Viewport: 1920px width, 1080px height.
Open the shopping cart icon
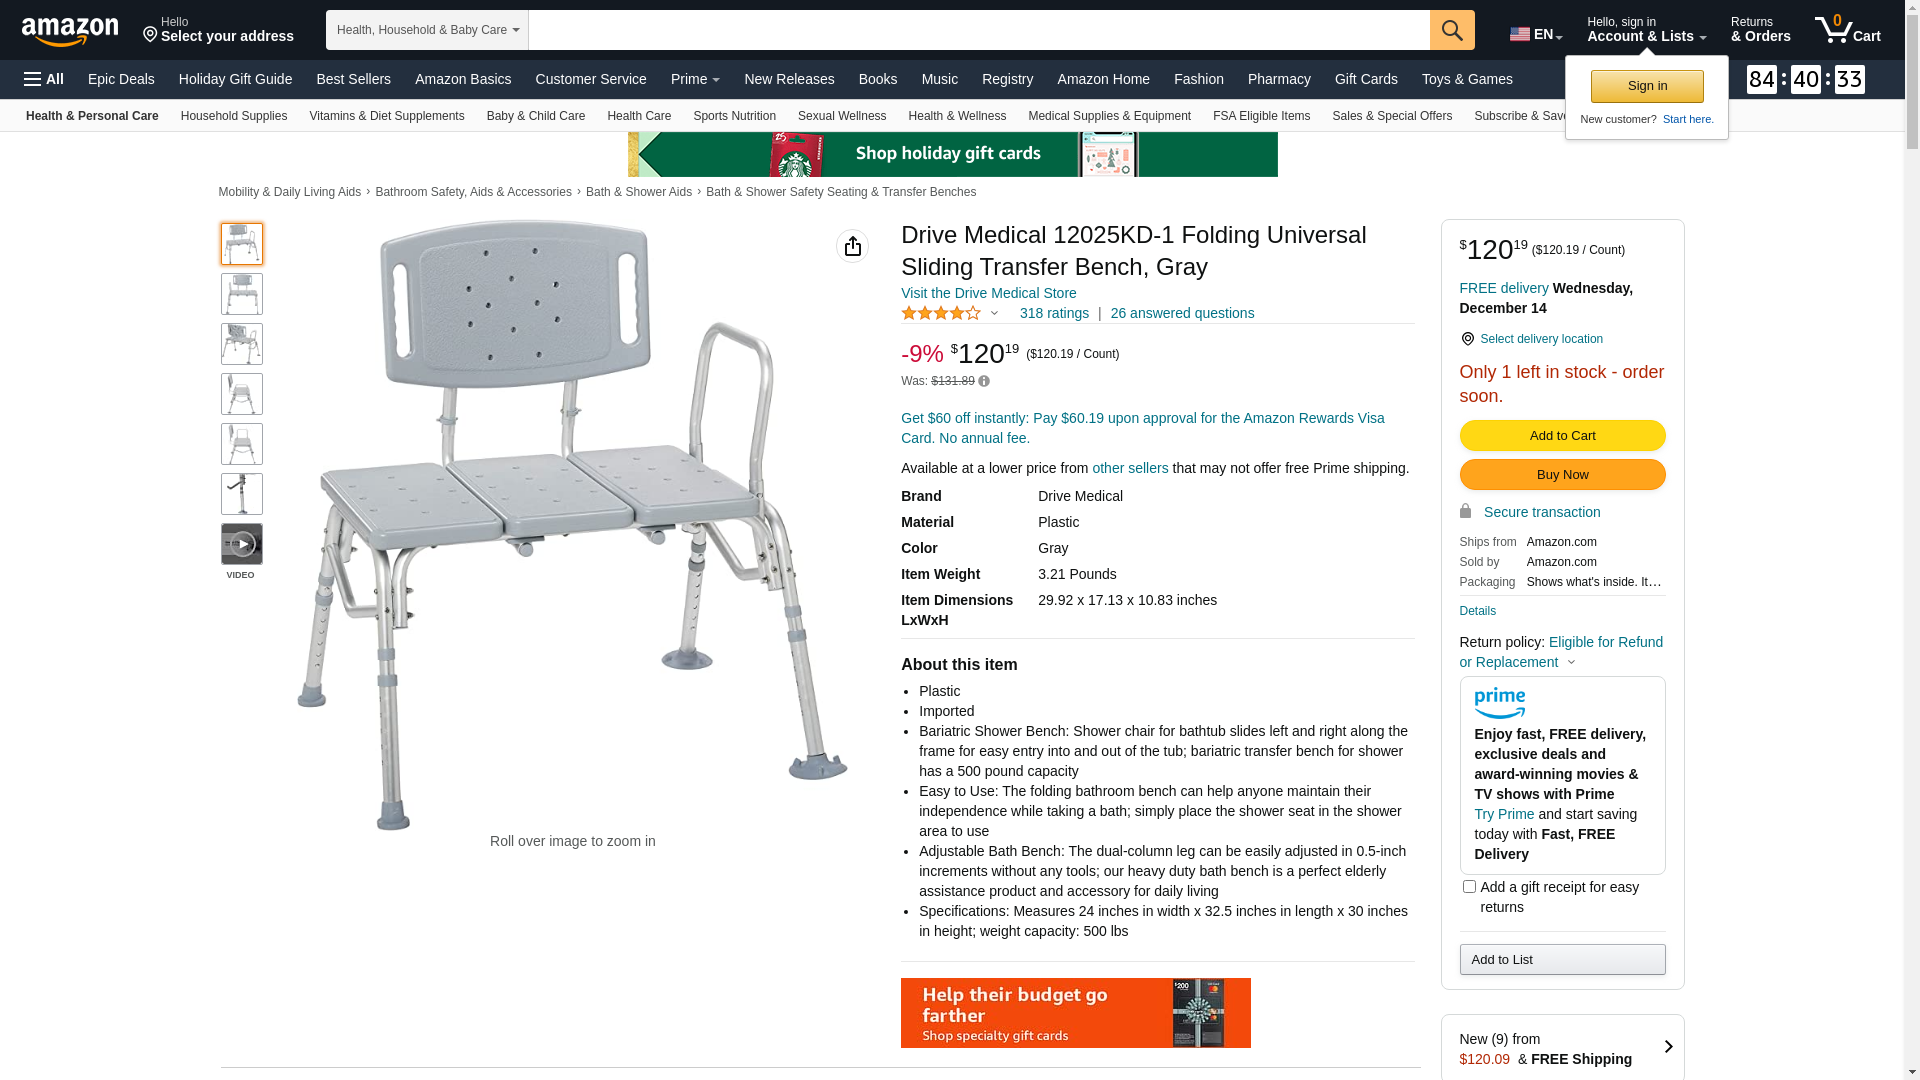(x=1848, y=30)
